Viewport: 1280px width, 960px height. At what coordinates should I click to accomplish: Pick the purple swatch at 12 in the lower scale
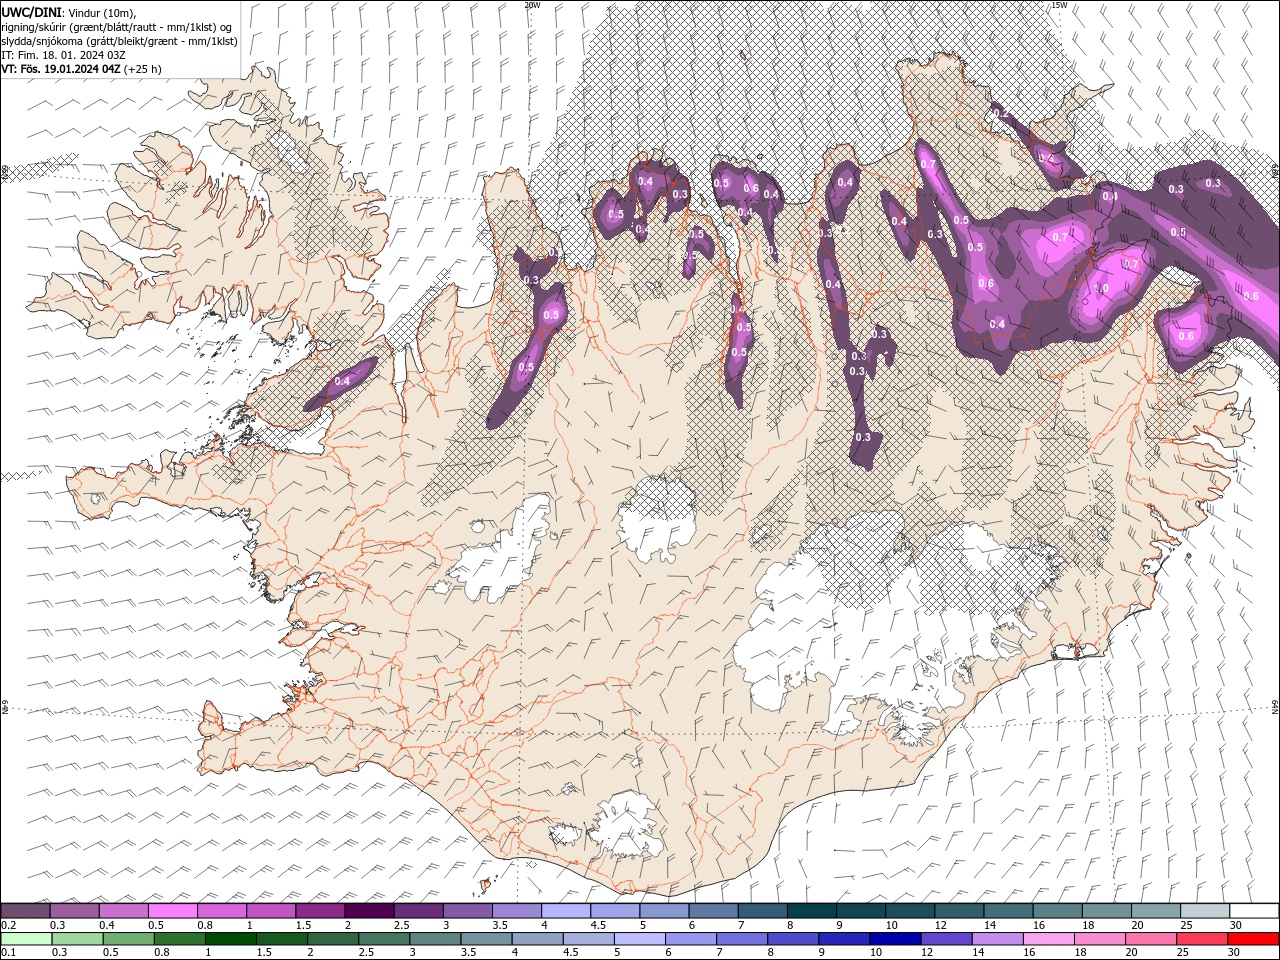coord(947,939)
